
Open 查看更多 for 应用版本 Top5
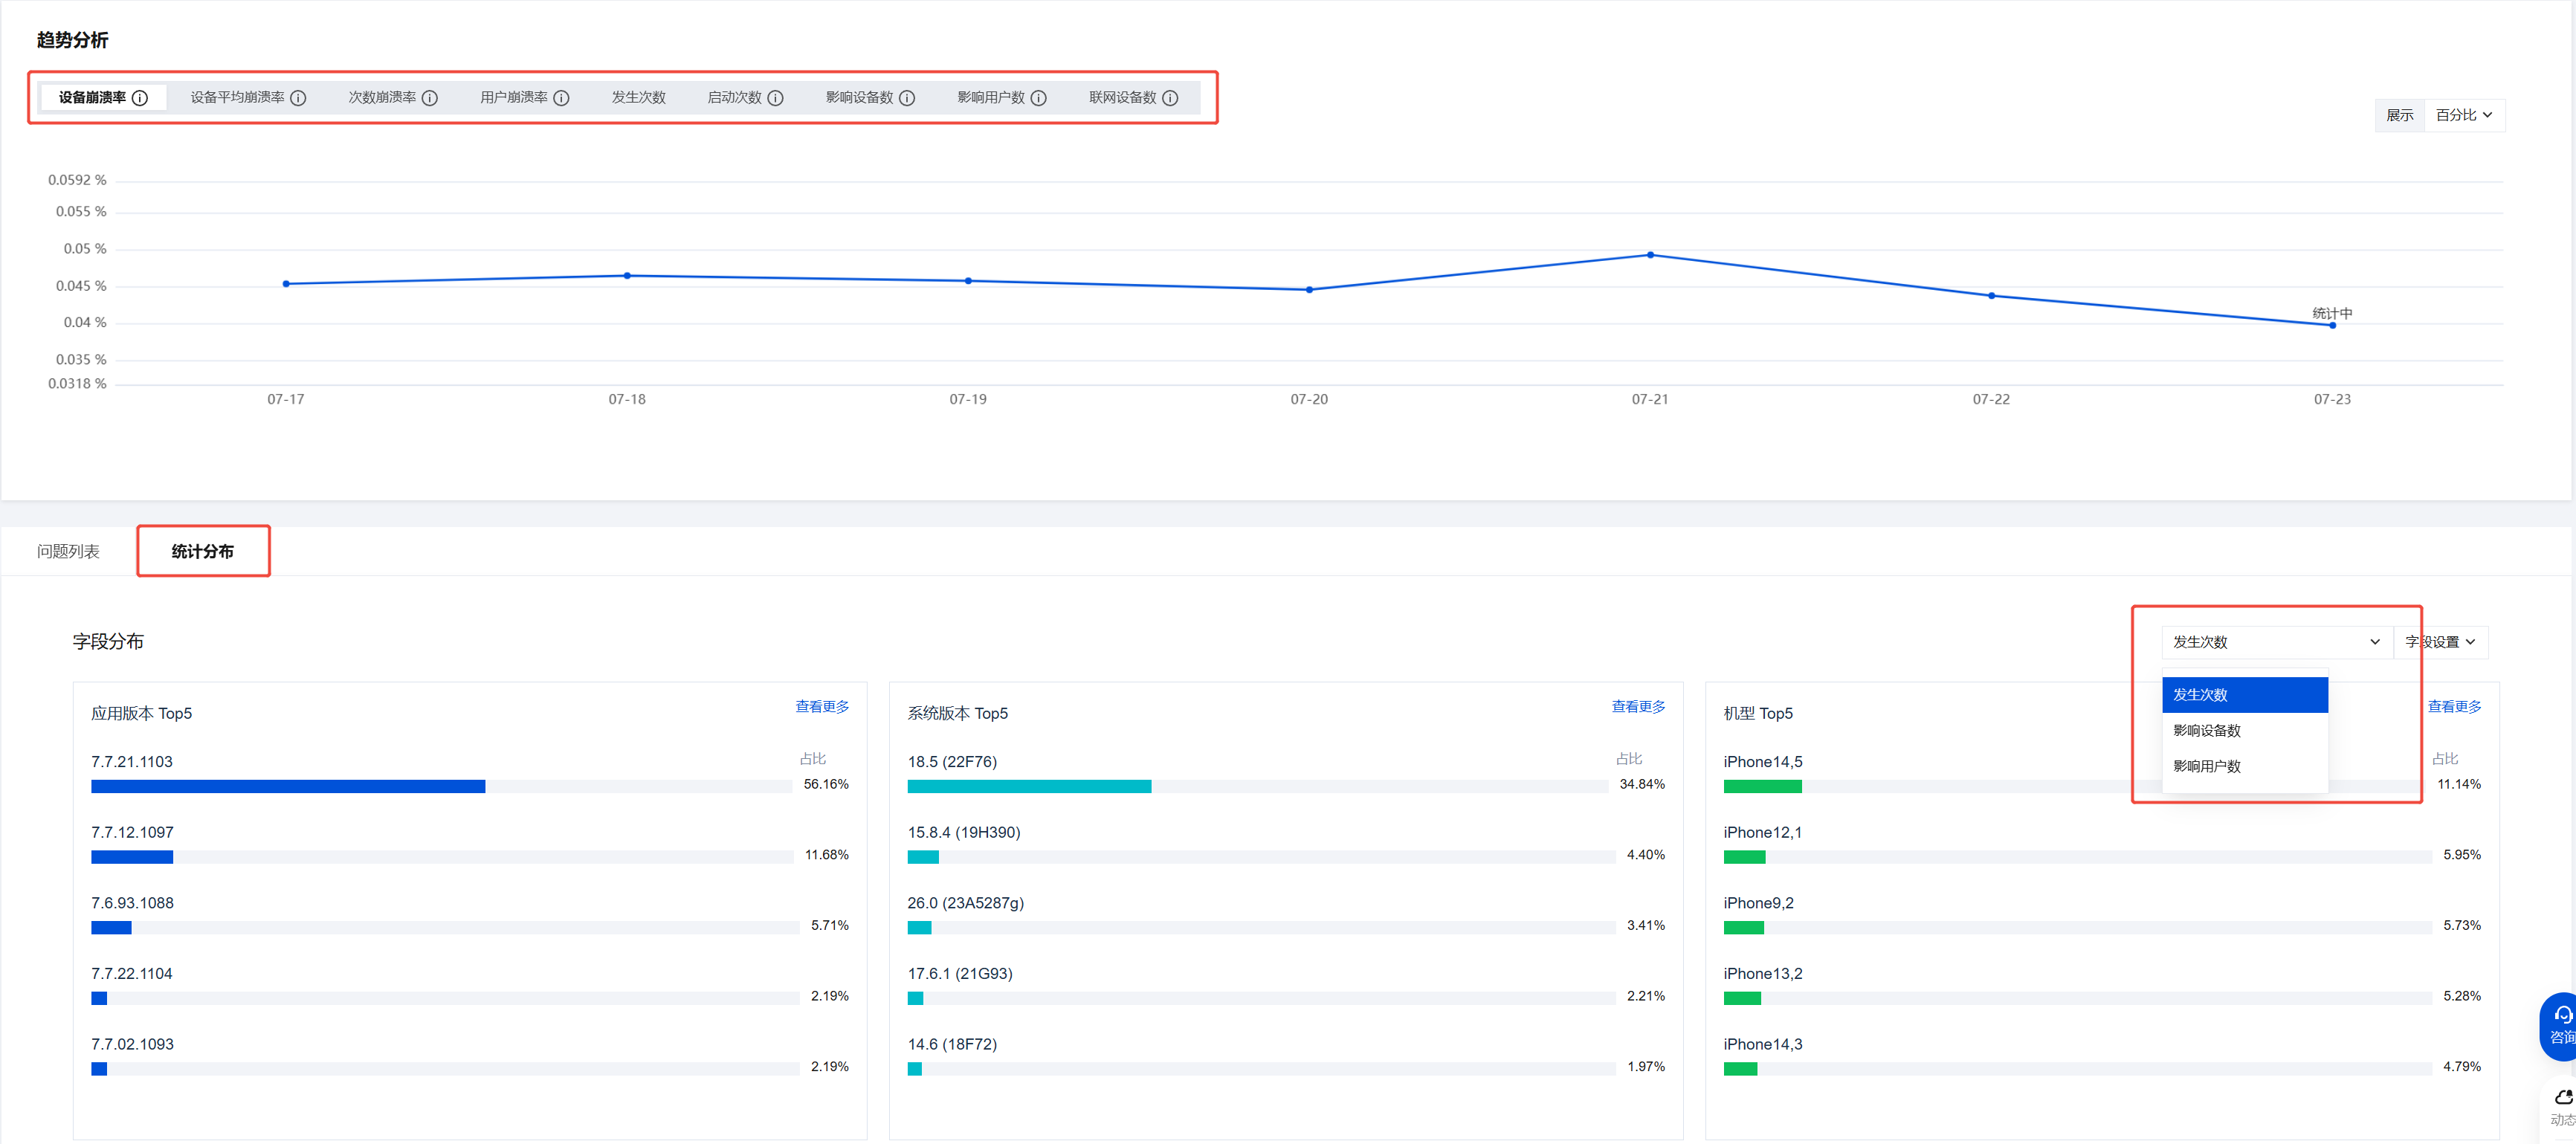point(821,707)
